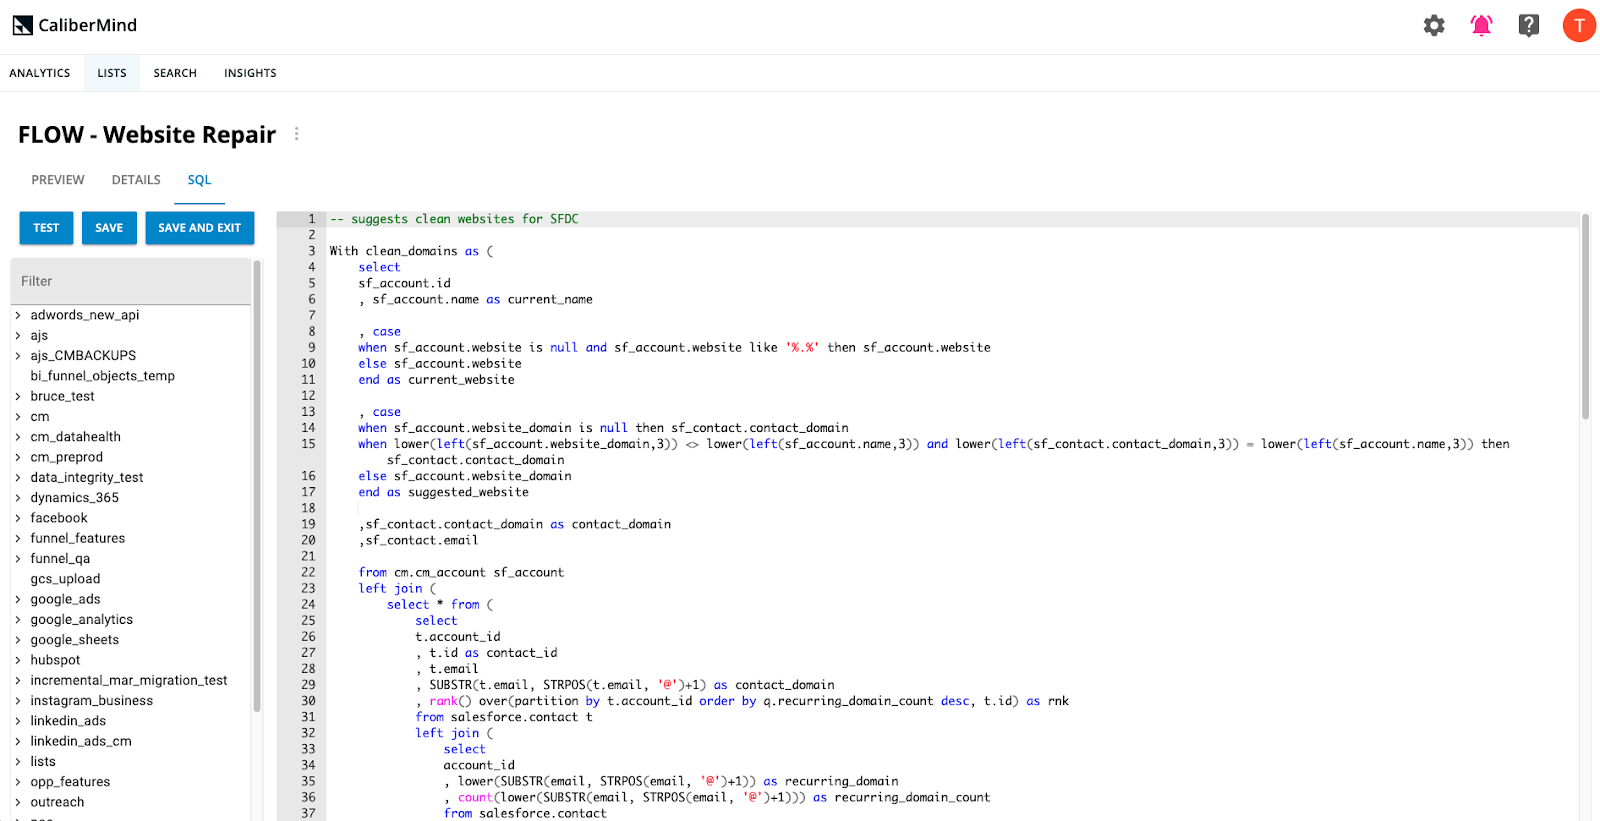The image size is (1600, 821).
Task: Click the SAVE button
Action: pos(109,228)
